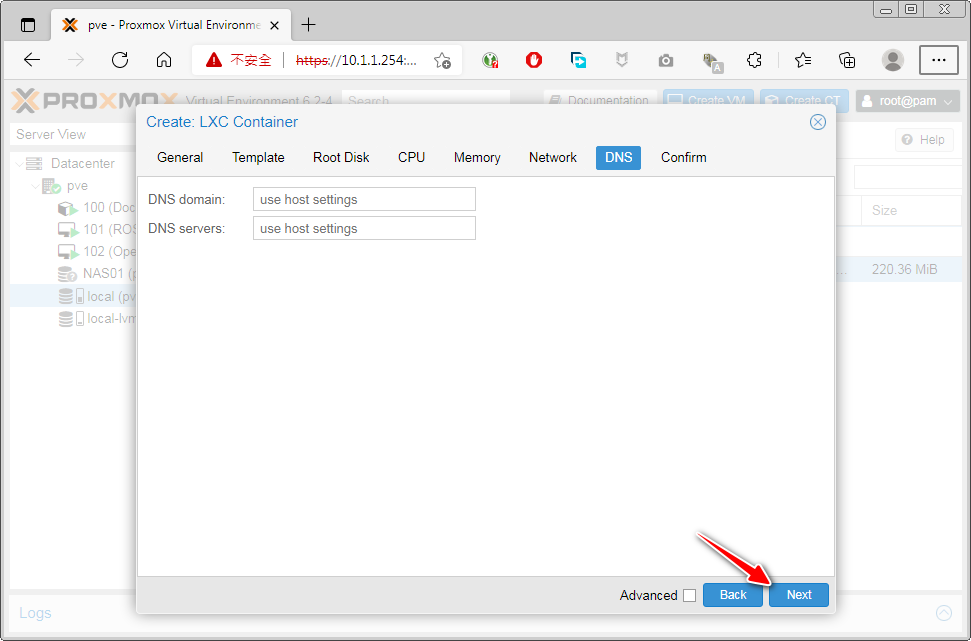Close the Create LXC Container dialog
This screenshot has height=641, width=971.
(817, 122)
